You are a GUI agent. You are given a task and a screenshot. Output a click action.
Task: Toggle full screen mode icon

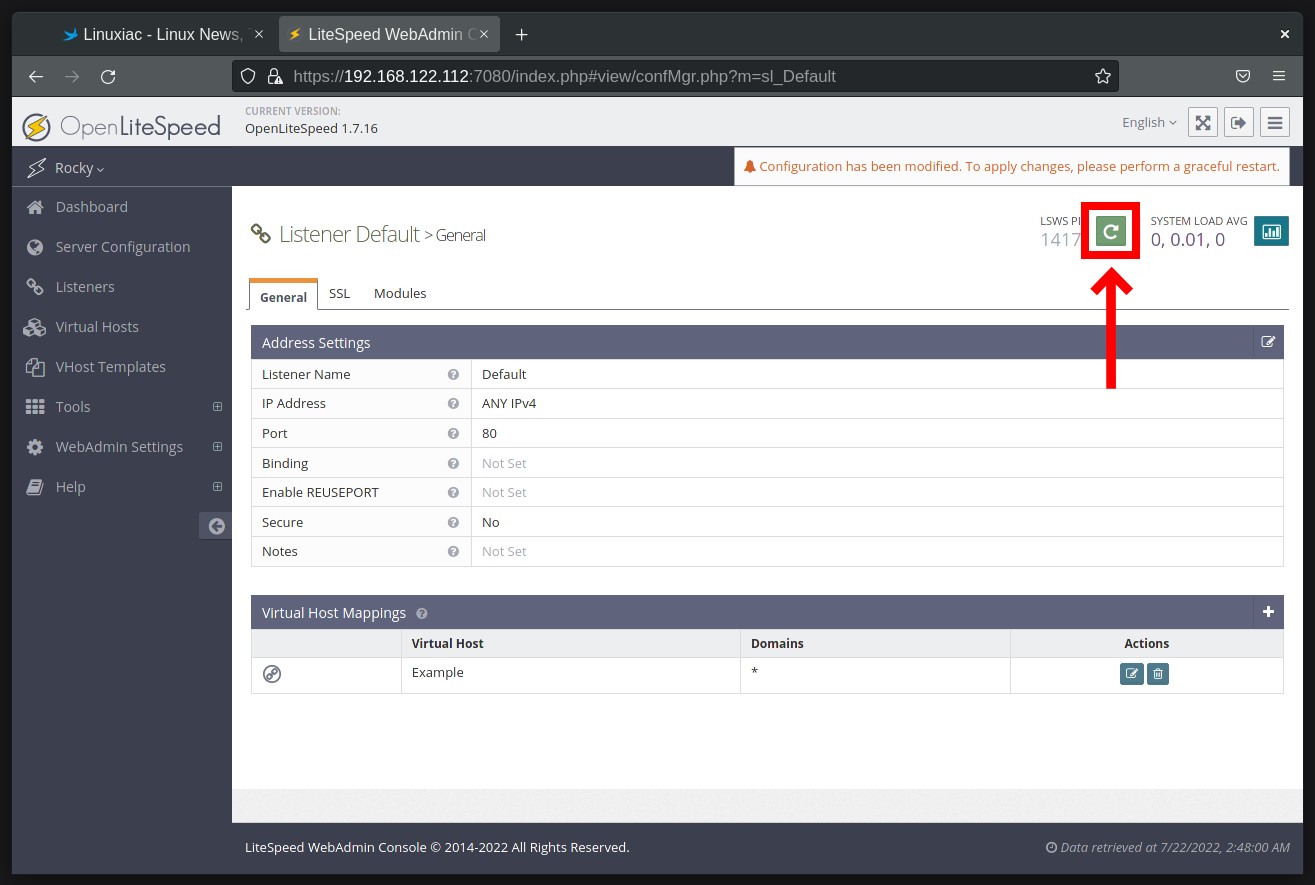pyautogui.click(x=1203, y=122)
